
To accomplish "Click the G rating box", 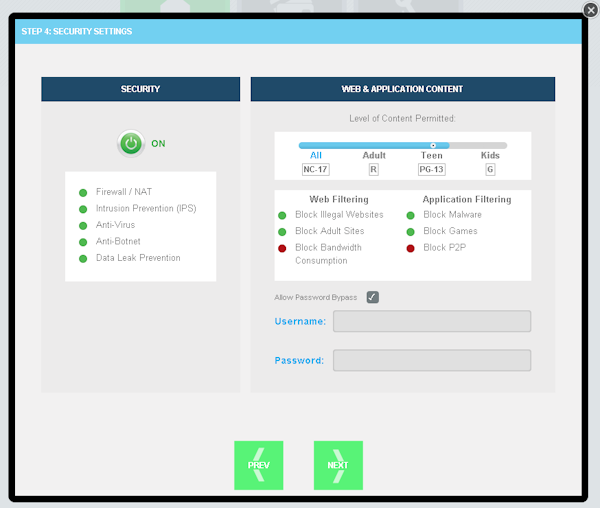I will click(490, 169).
